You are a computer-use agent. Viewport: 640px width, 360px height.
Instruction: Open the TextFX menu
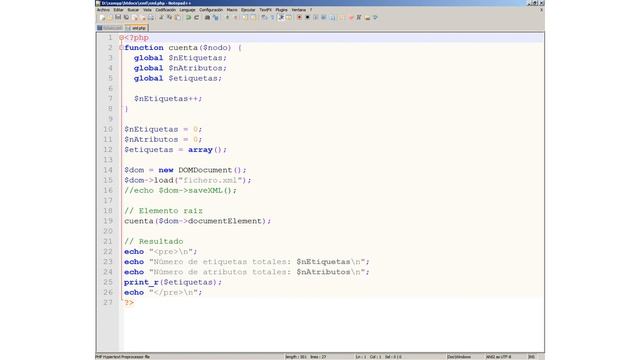pos(265,10)
